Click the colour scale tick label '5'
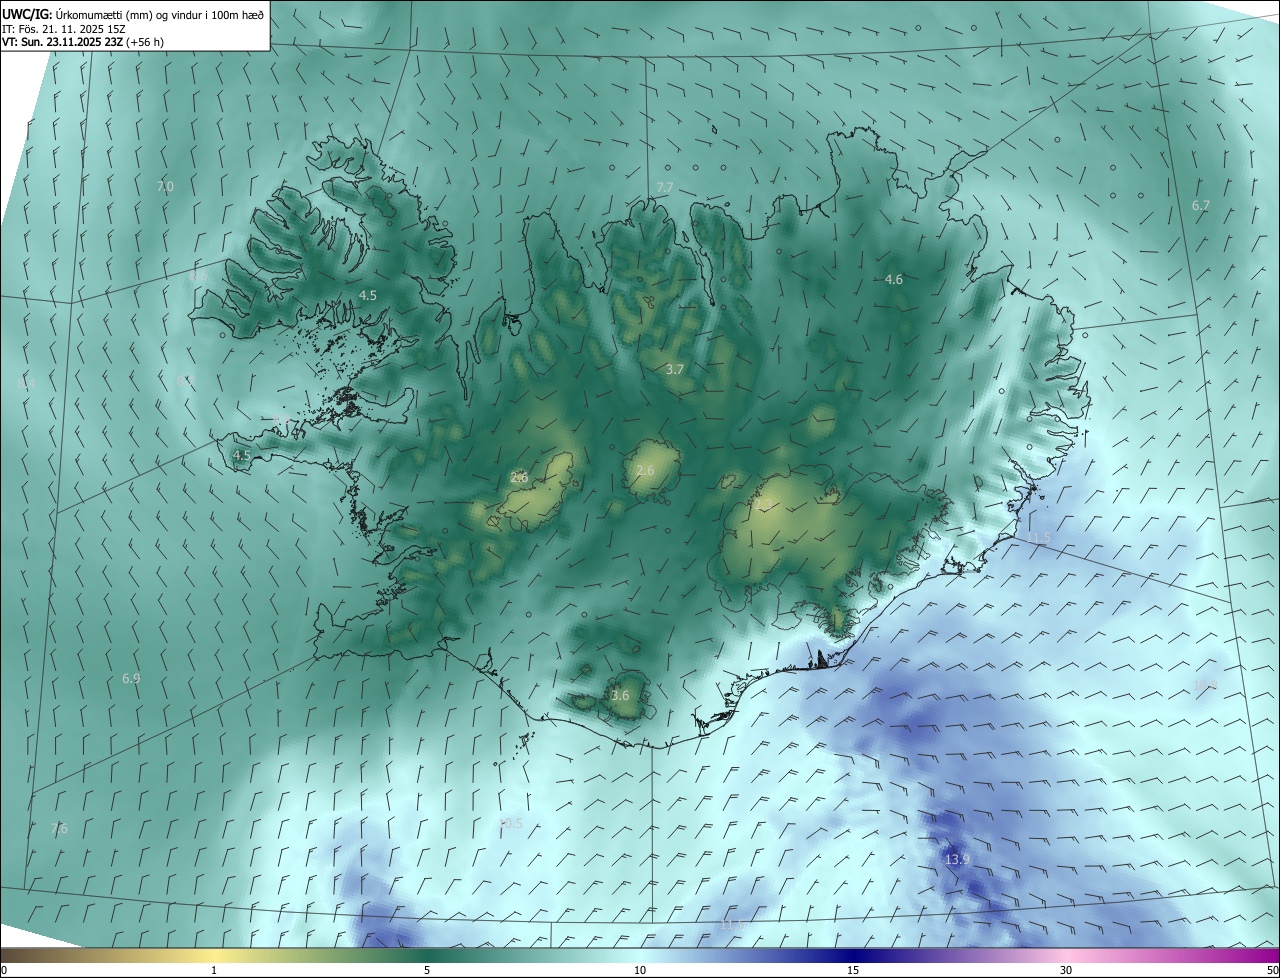This screenshot has width=1280, height=978. pyautogui.click(x=427, y=970)
